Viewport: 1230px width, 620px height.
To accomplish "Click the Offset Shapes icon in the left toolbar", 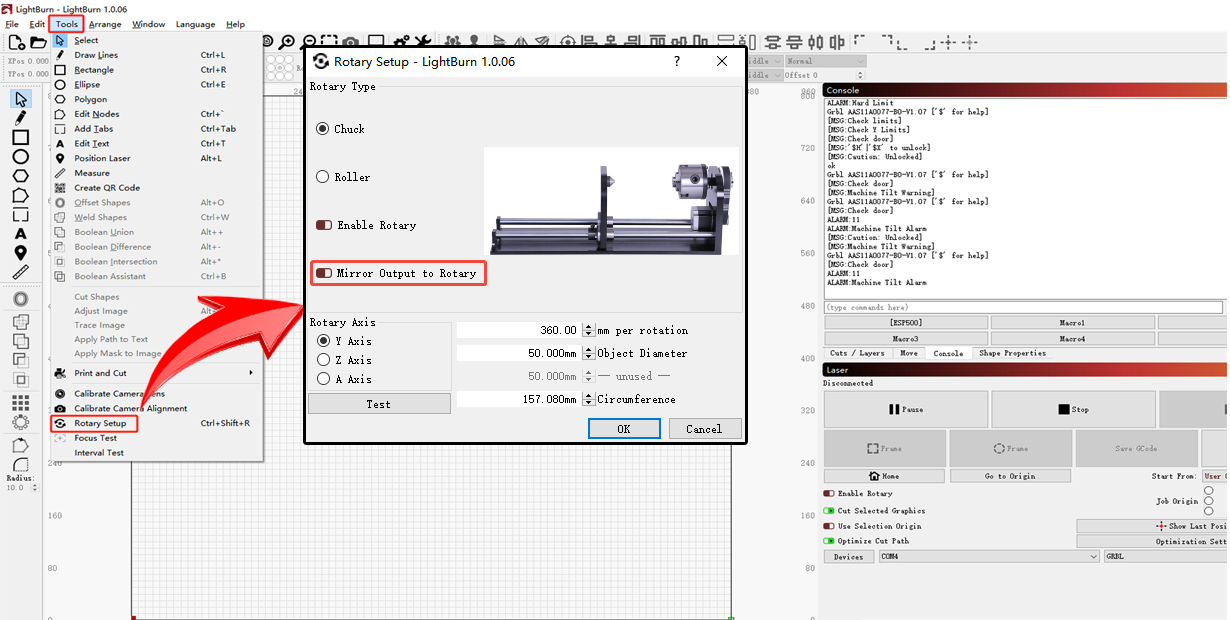I will click(x=21, y=300).
